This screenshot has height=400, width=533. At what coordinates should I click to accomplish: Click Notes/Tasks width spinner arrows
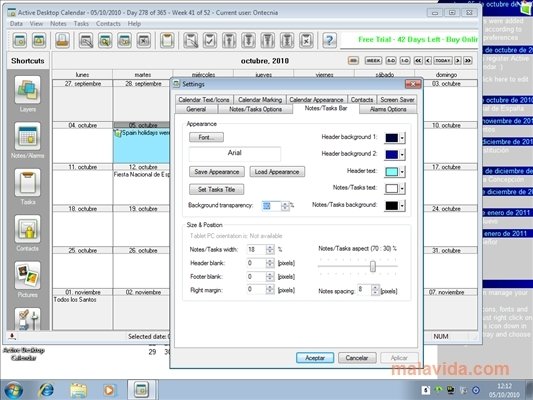[x=270, y=250]
